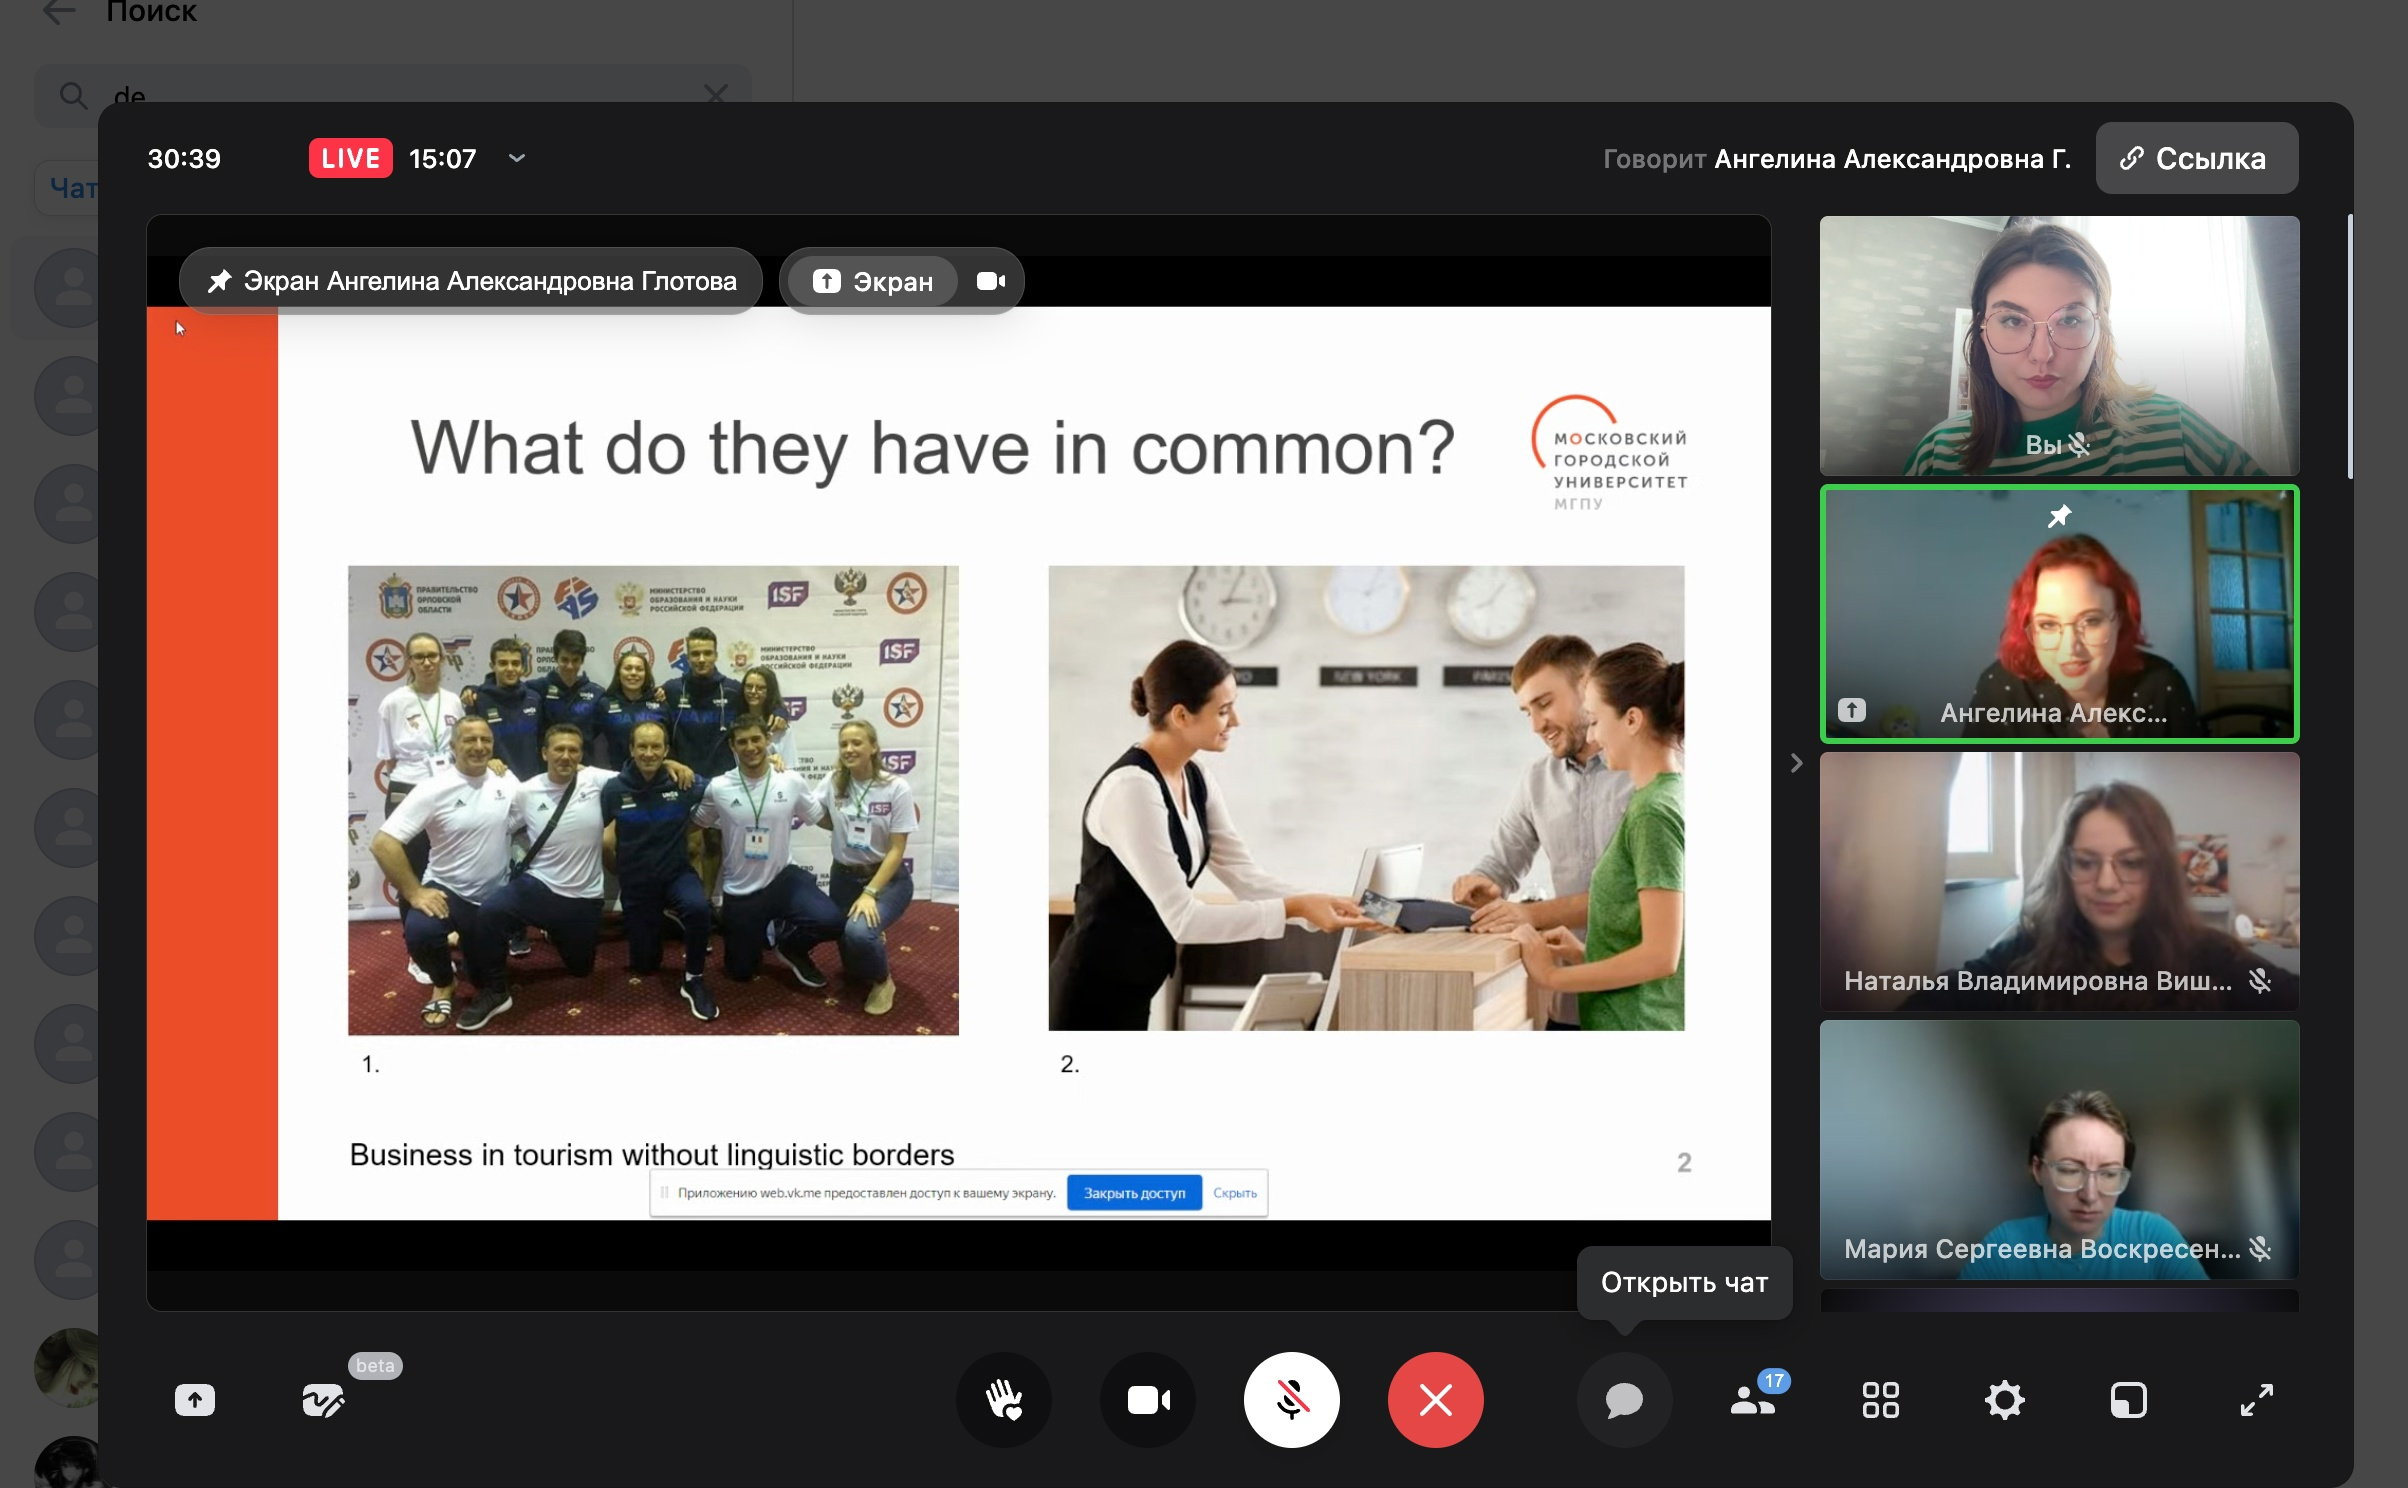This screenshot has height=1488, width=2408.
Task: Minimize call to picture-in-picture window
Action: (x=2128, y=1400)
